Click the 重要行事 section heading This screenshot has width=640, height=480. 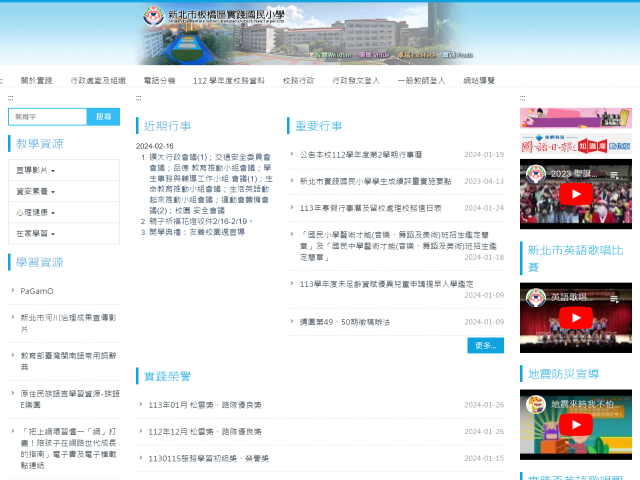coord(318,126)
